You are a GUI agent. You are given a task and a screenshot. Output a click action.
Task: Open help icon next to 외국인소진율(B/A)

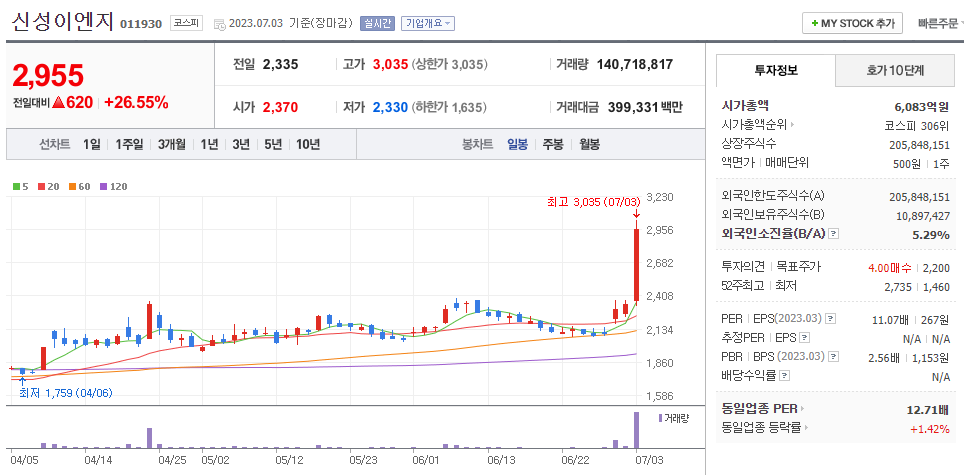[834, 234]
